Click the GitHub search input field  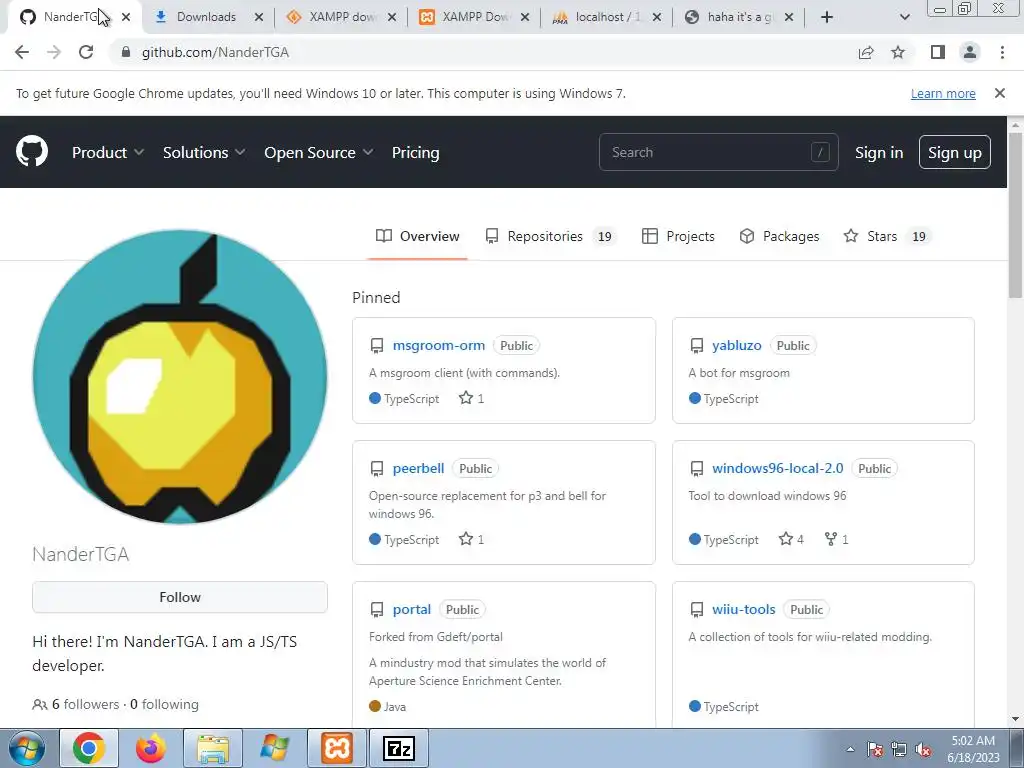tap(718, 152)
